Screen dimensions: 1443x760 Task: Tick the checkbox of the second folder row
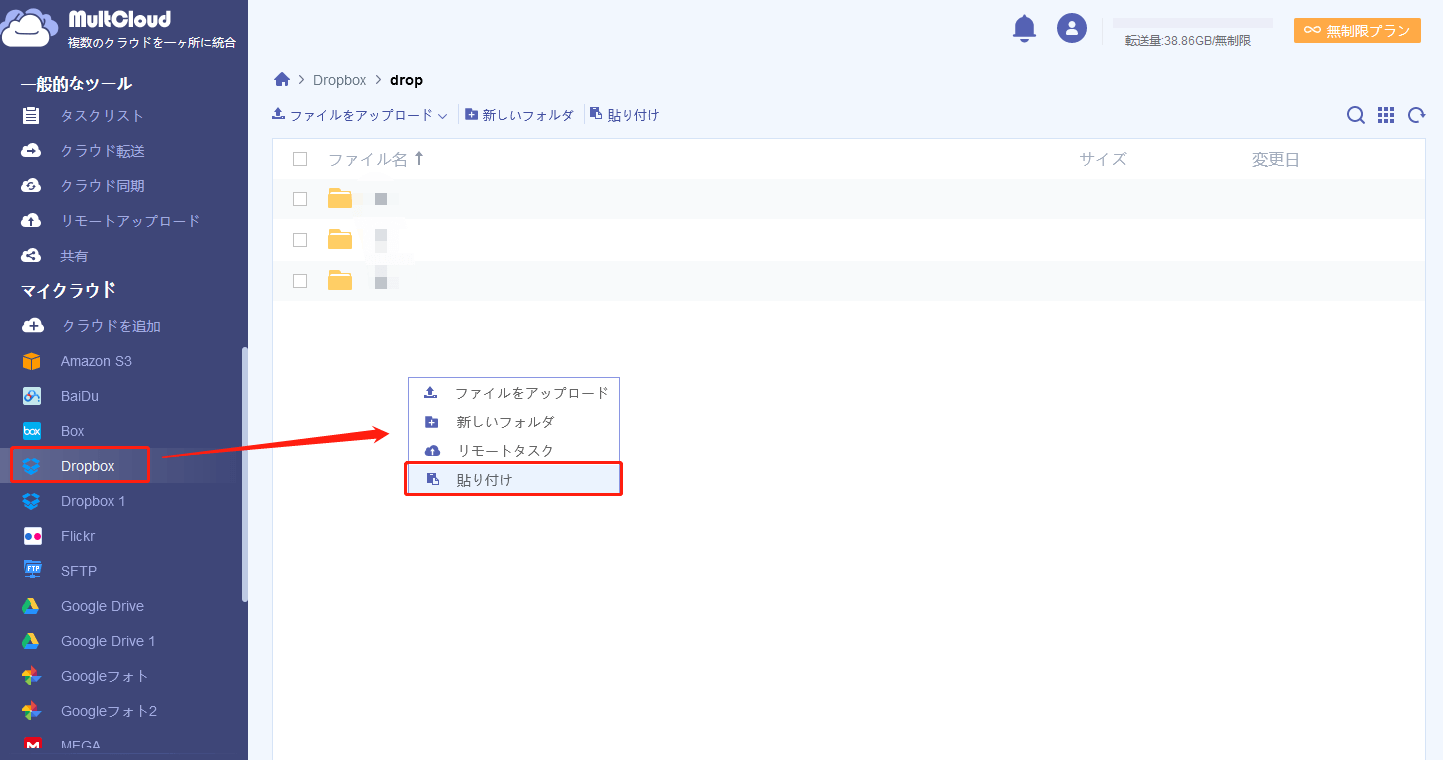click(x=300, y=240)
